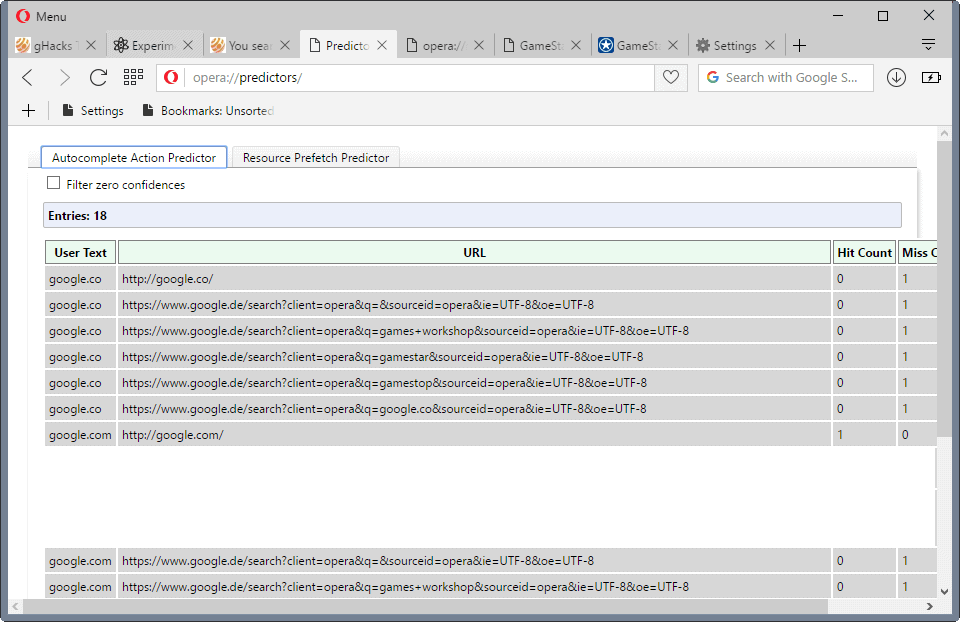This screenshot has height=622, width=960.
Task: Click horizontal scrollbar left arrow
Action: tap(16, 606)
